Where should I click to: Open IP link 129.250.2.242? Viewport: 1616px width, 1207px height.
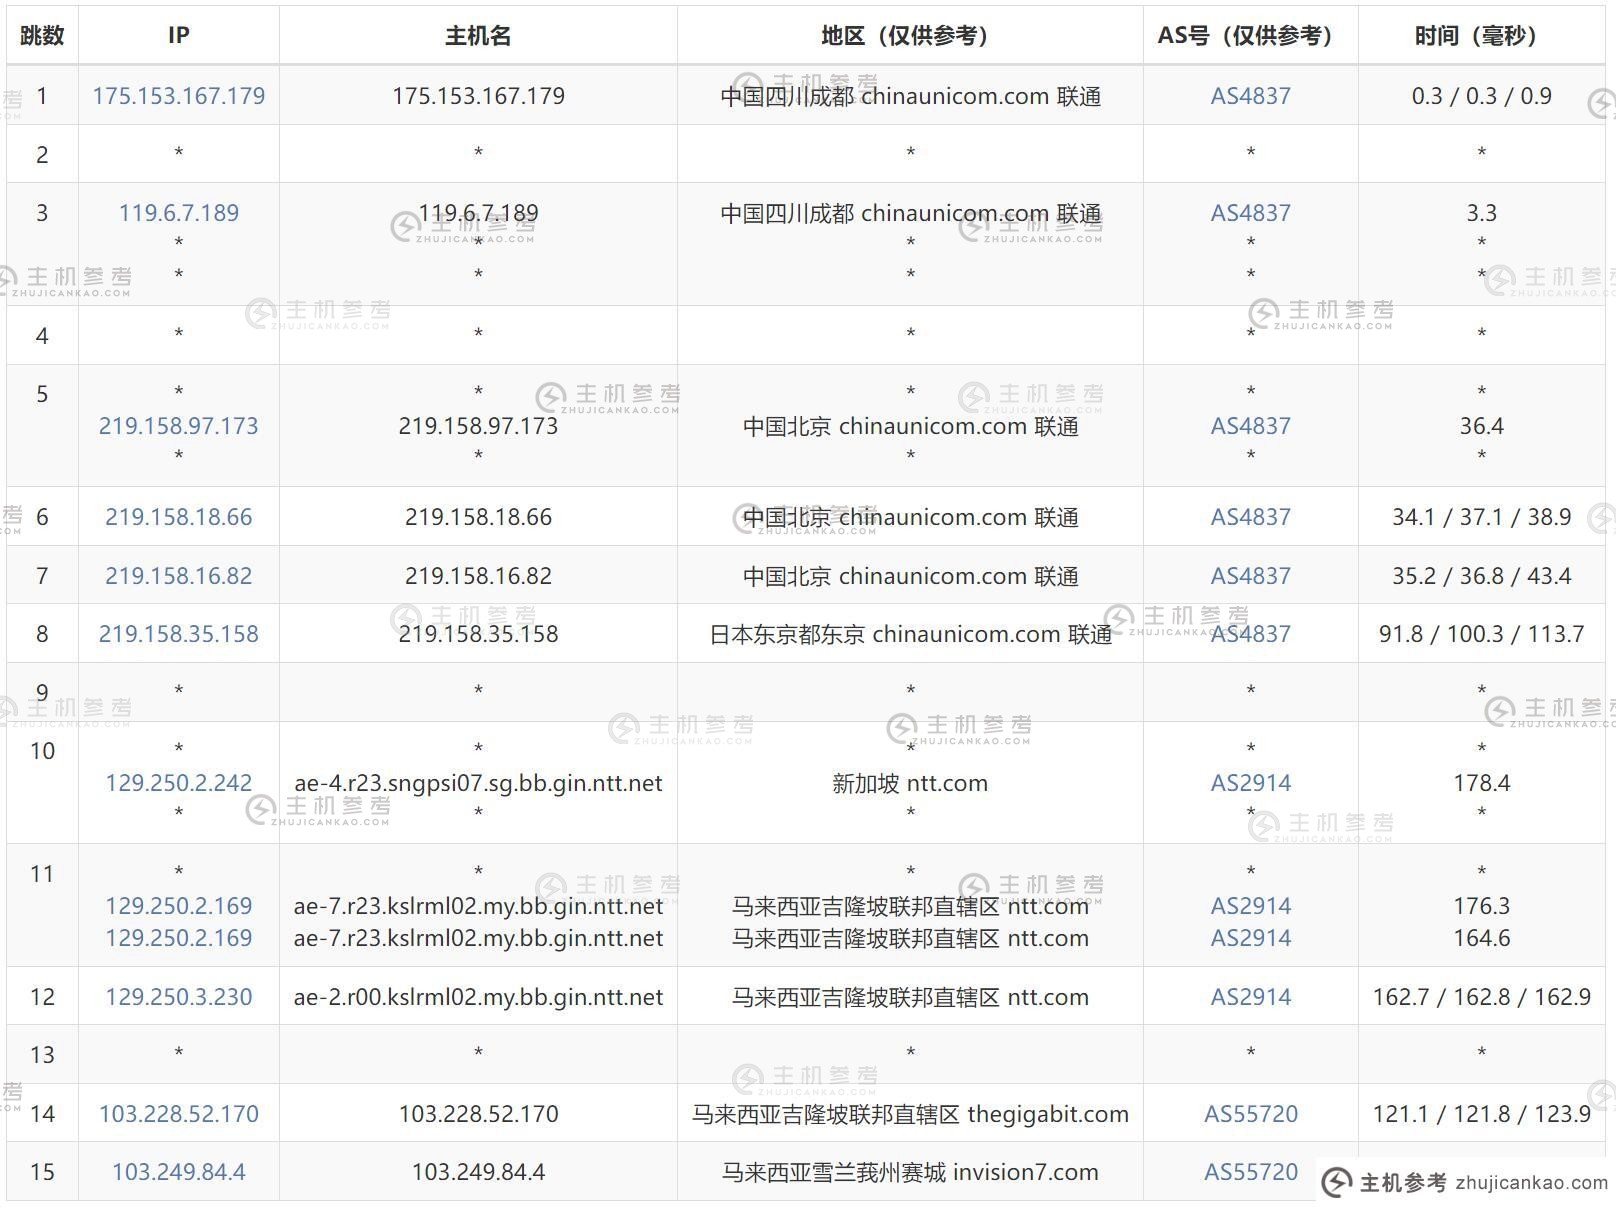[179, 783]
